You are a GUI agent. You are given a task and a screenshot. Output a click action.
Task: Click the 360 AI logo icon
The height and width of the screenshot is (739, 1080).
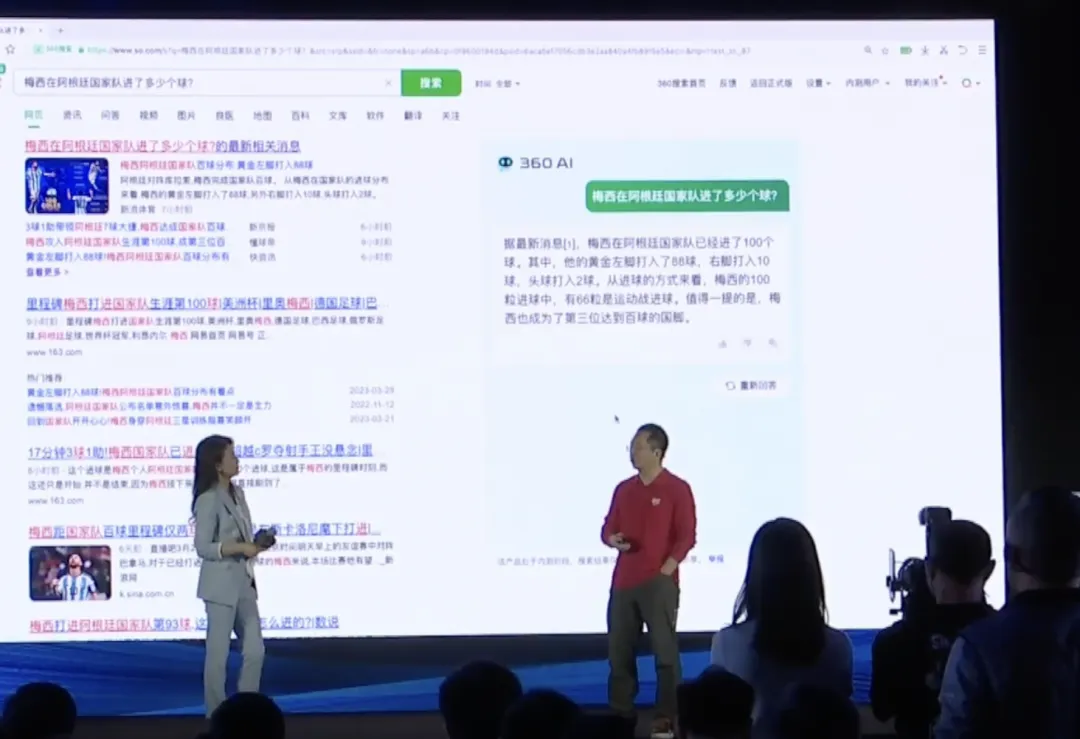pyautogui.click(x=506, y=163)
